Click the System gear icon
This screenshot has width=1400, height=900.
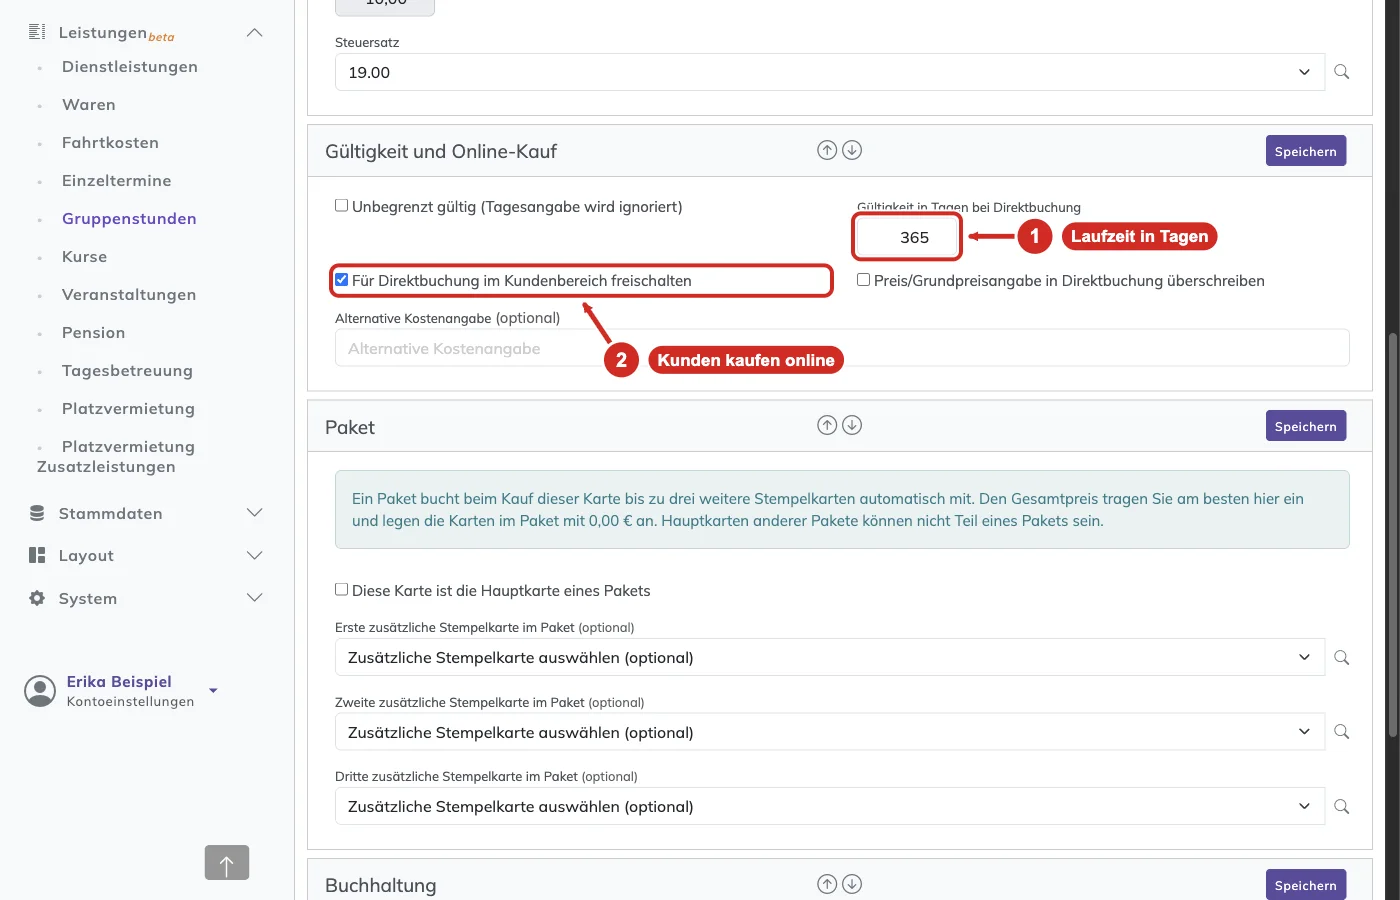tap(37, 598)
